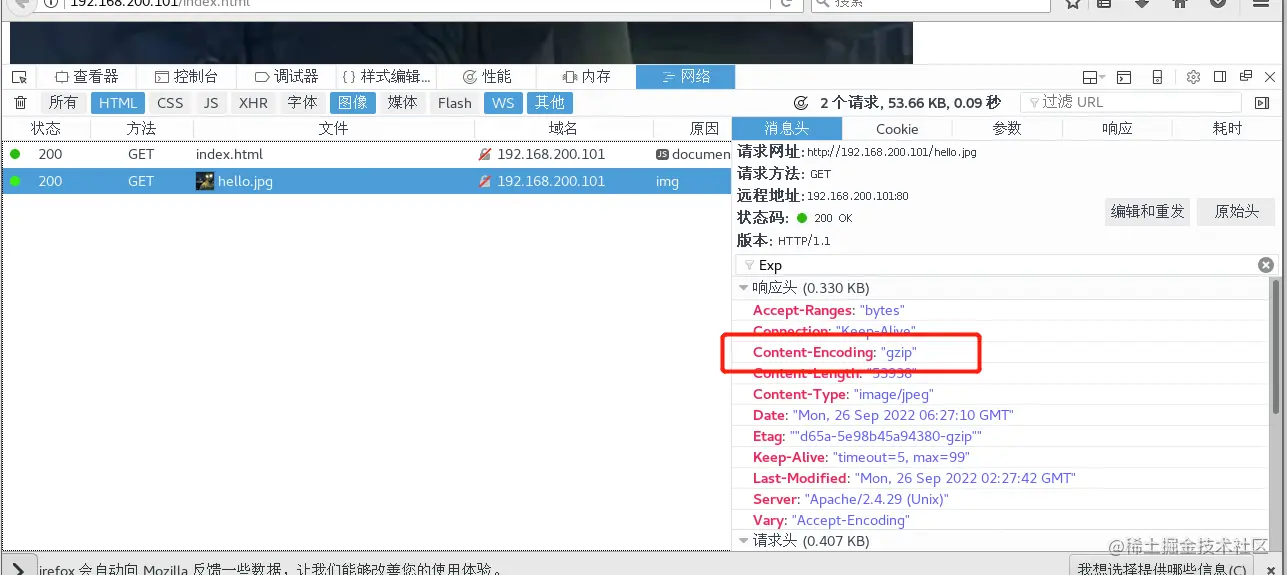Switch to the 调试器 tab
Image resolution: width=1287 pixels, height=575 pixels.
pos(286,77)
